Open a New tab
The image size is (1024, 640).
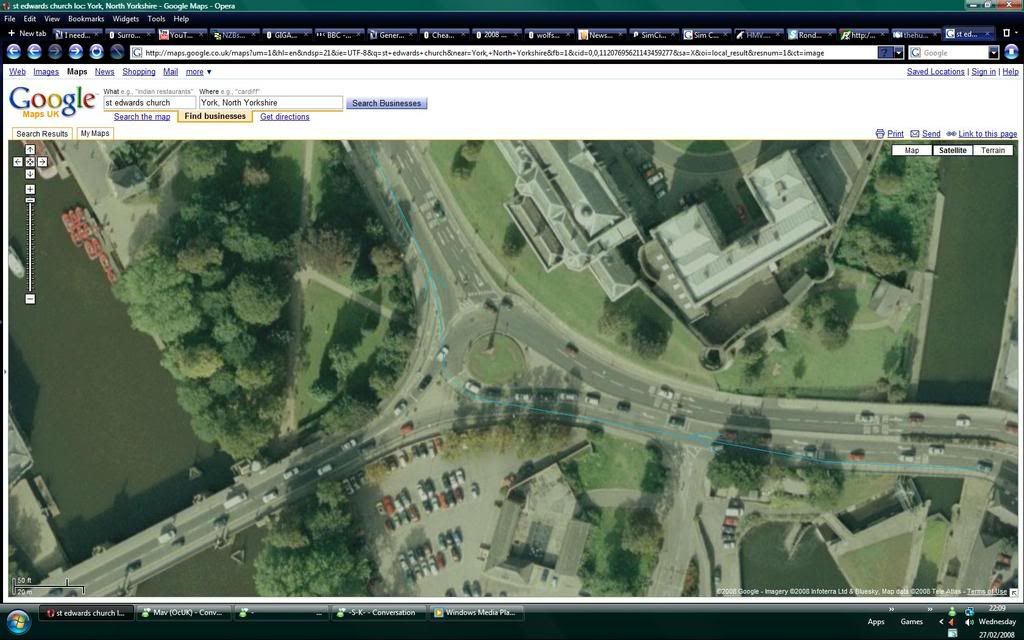(27, 33)
